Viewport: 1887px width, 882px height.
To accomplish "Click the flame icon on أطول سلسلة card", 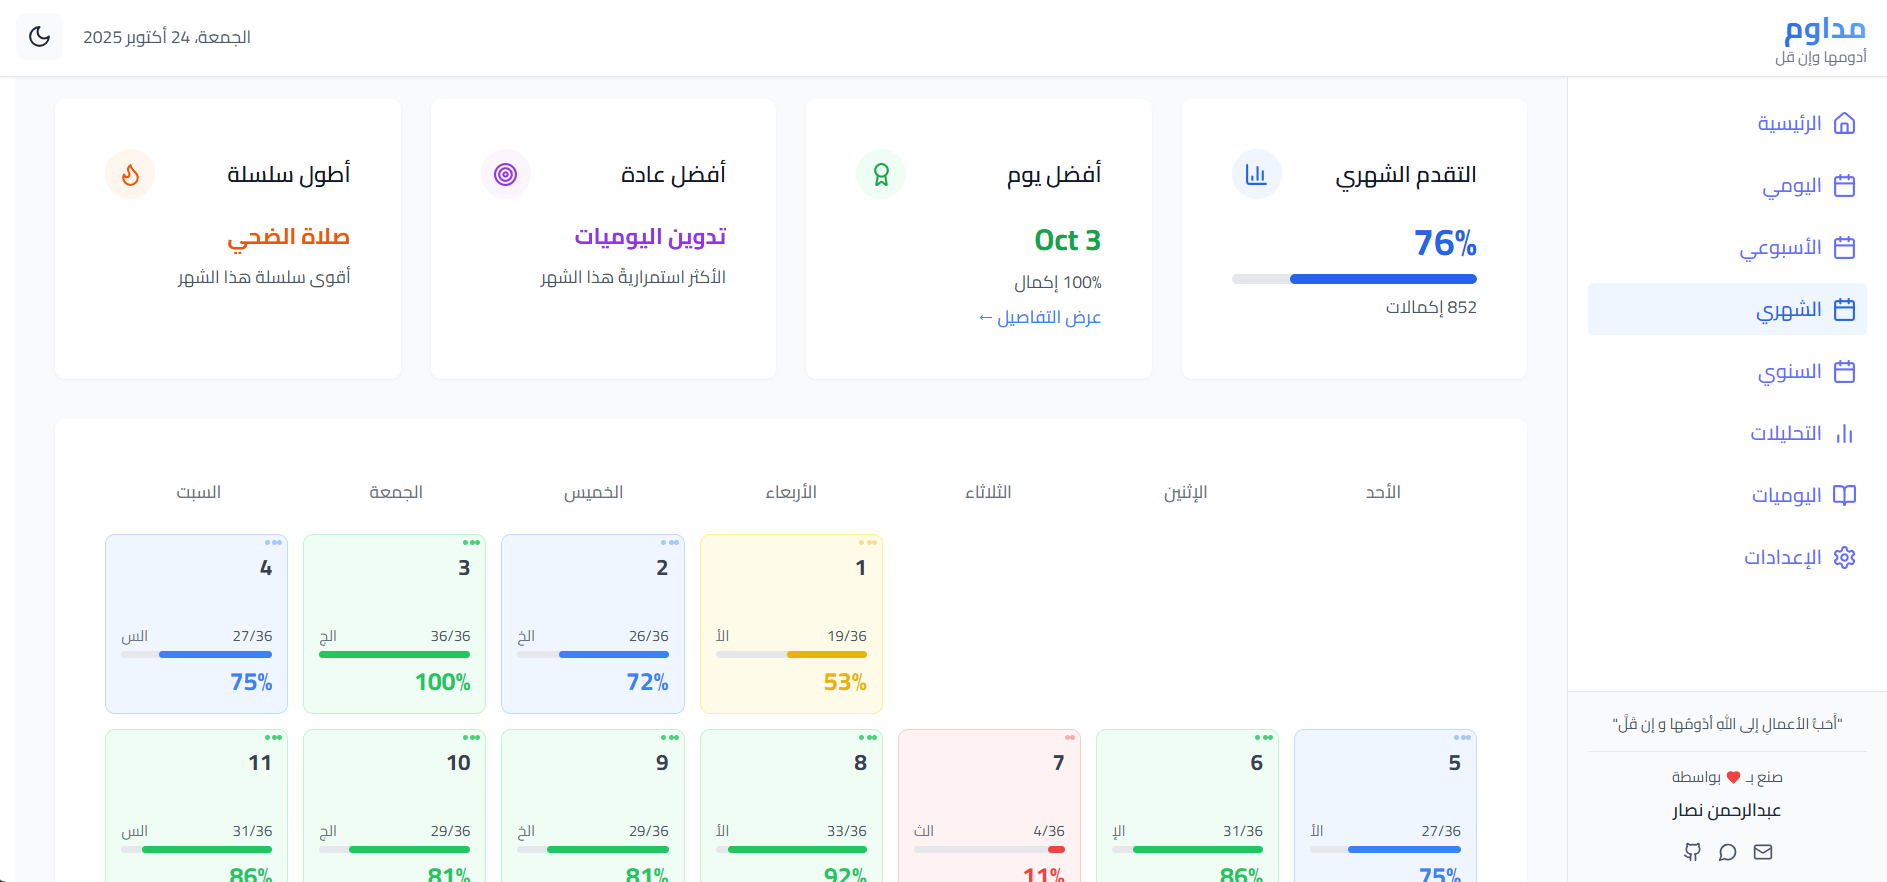I will click(131, 173).
